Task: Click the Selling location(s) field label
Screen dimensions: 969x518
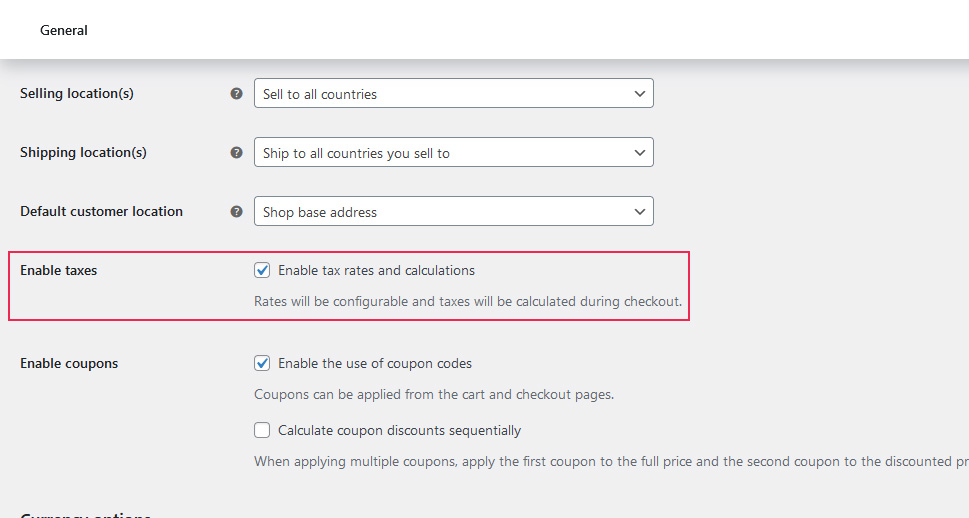Action: tap(77, 94)
